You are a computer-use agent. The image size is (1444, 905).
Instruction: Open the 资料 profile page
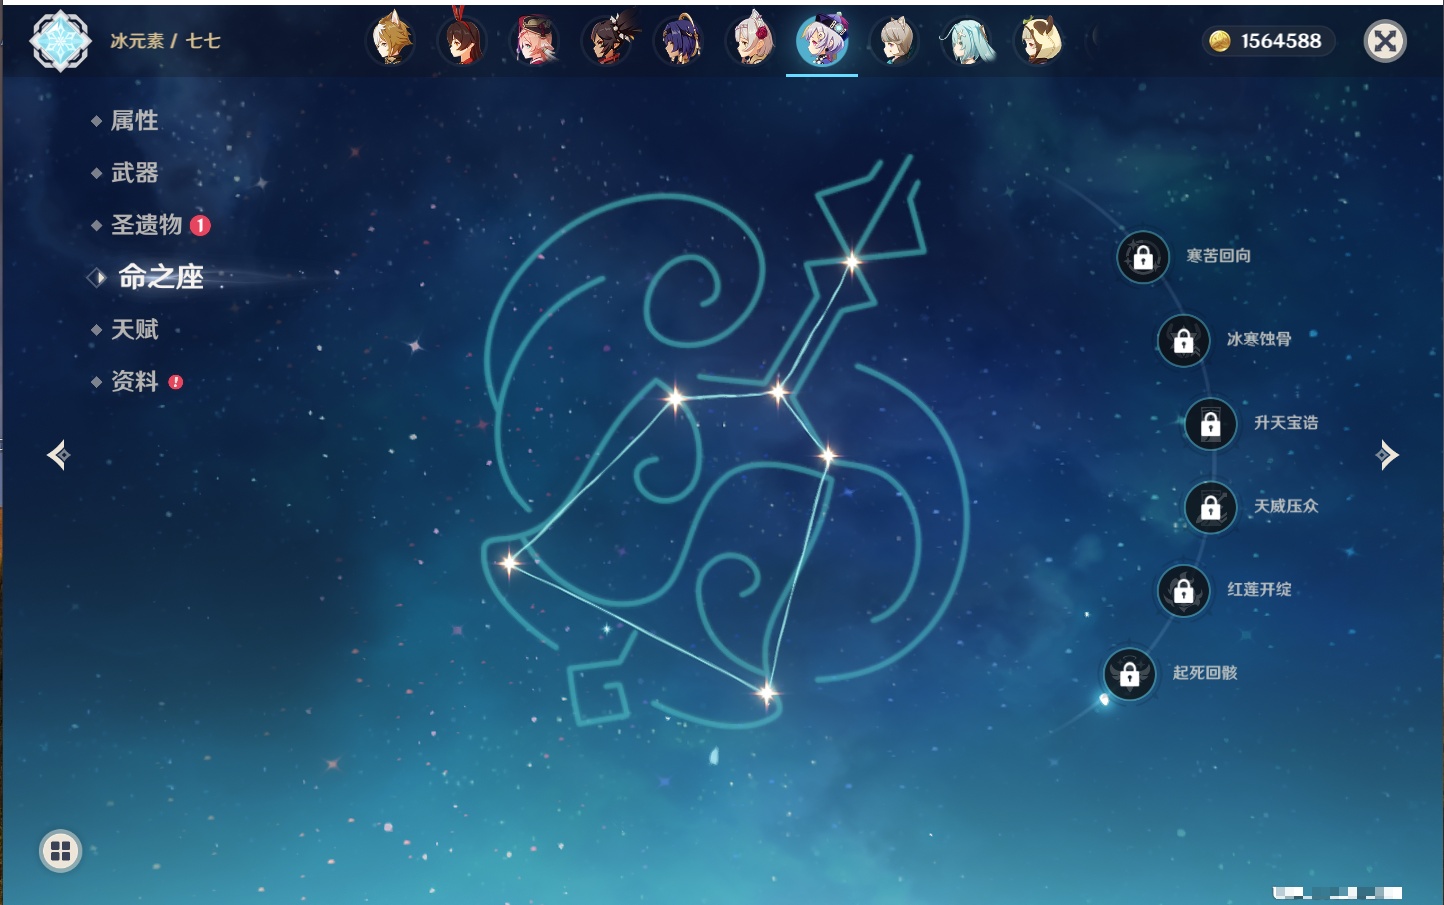pos(134,381)
